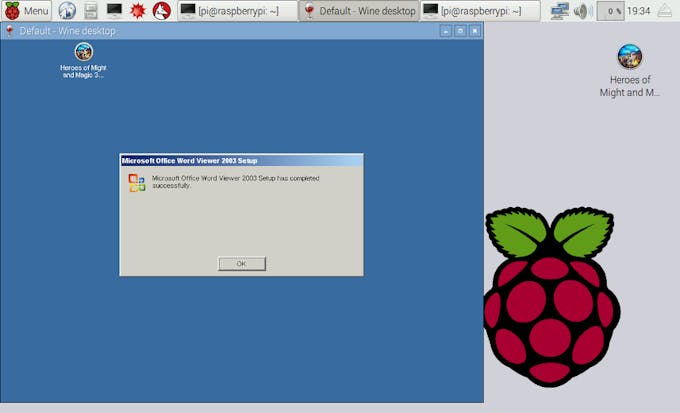Click the 19:34 clock
The width and height of the screenshot is (680, 413).
pyautogui.click(x=638, y=11)
